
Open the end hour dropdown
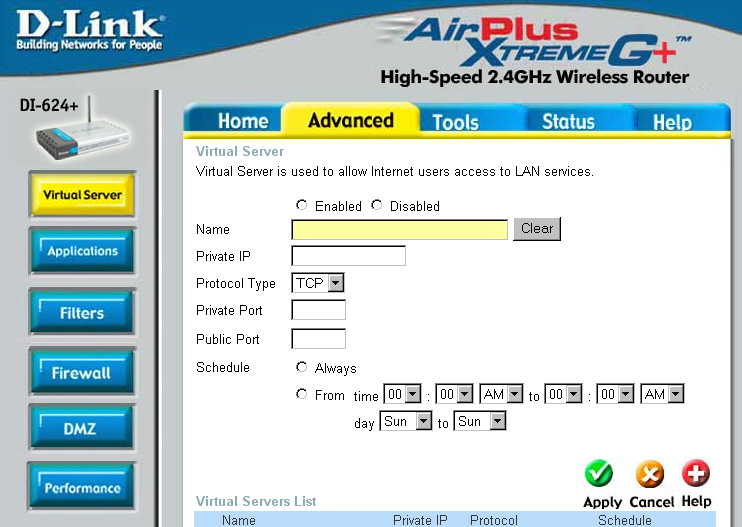(x=563, y=394)
